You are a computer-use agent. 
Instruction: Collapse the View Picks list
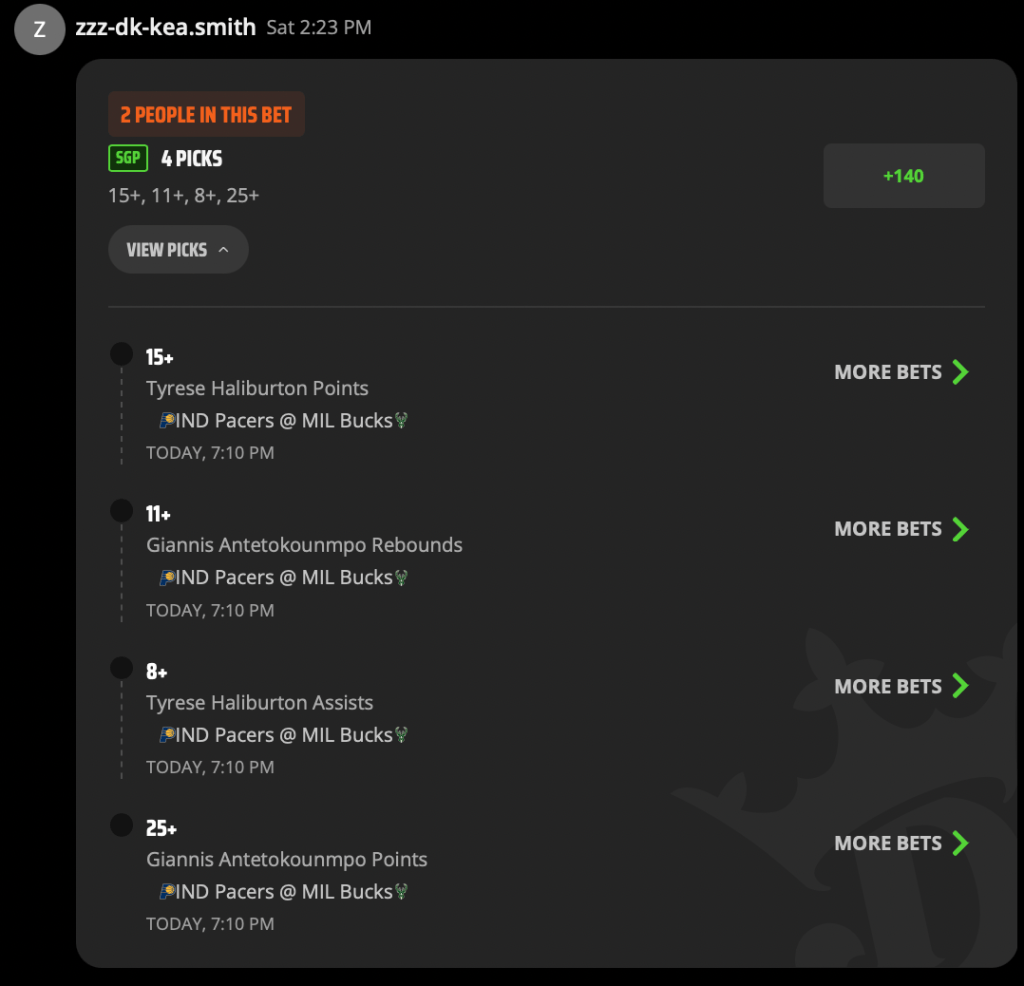click(178, 249)
